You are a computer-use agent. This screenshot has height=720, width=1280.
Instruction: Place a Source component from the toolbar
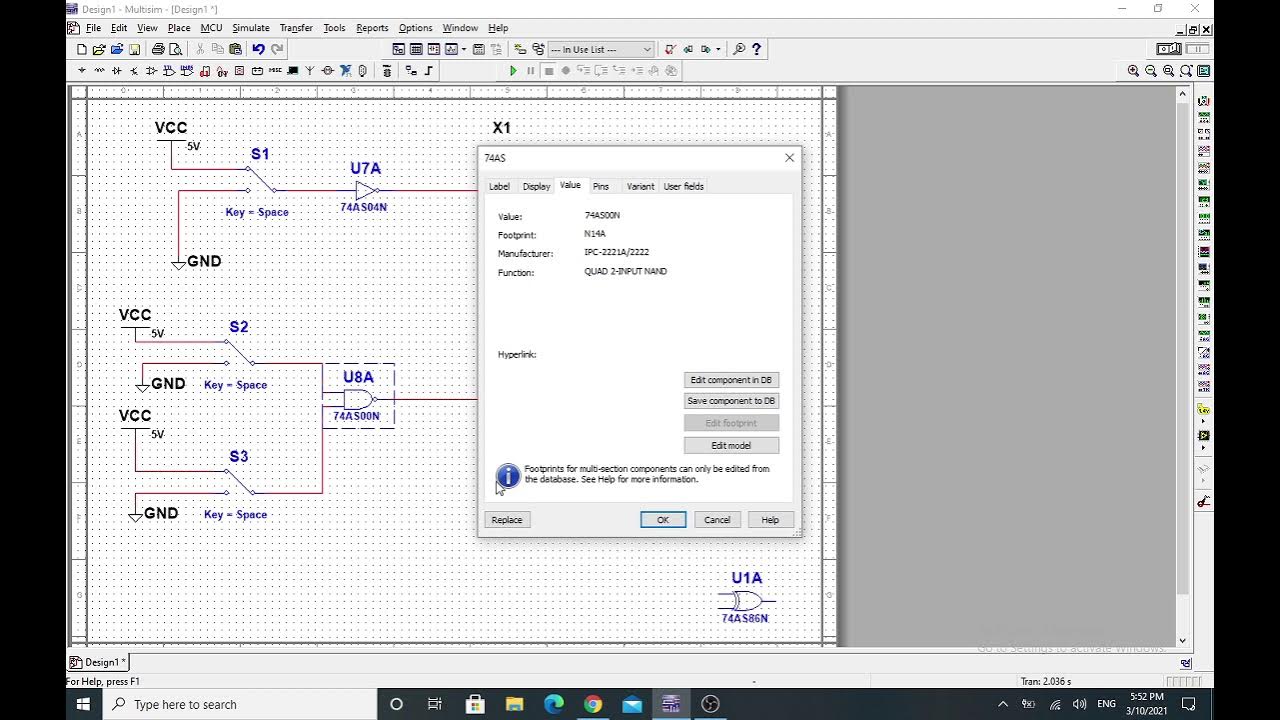[x=82, y=71]
